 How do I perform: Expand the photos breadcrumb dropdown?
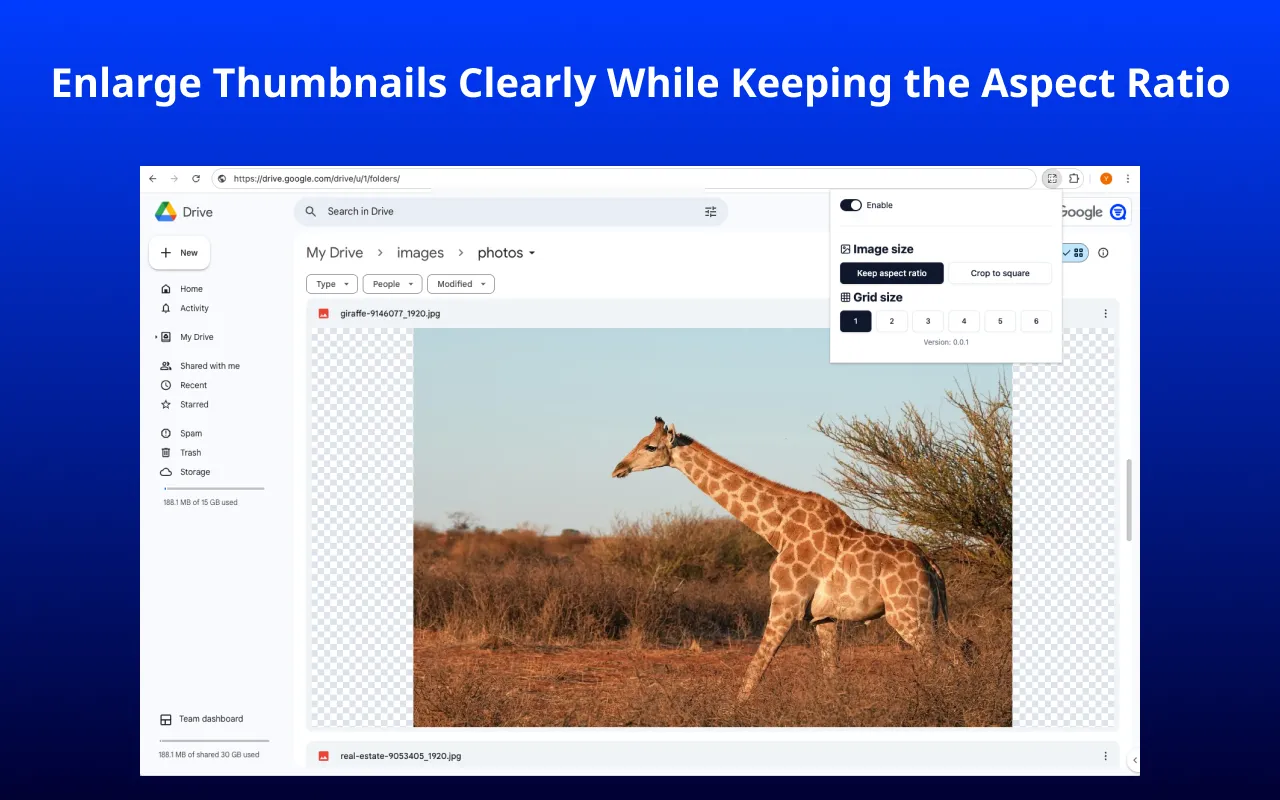[531, 252]
